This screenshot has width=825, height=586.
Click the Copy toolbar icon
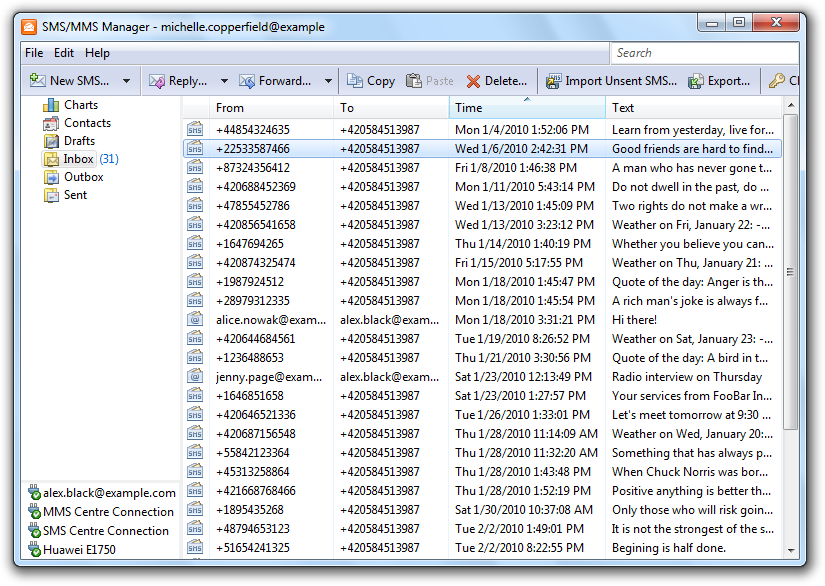(355, 81)
